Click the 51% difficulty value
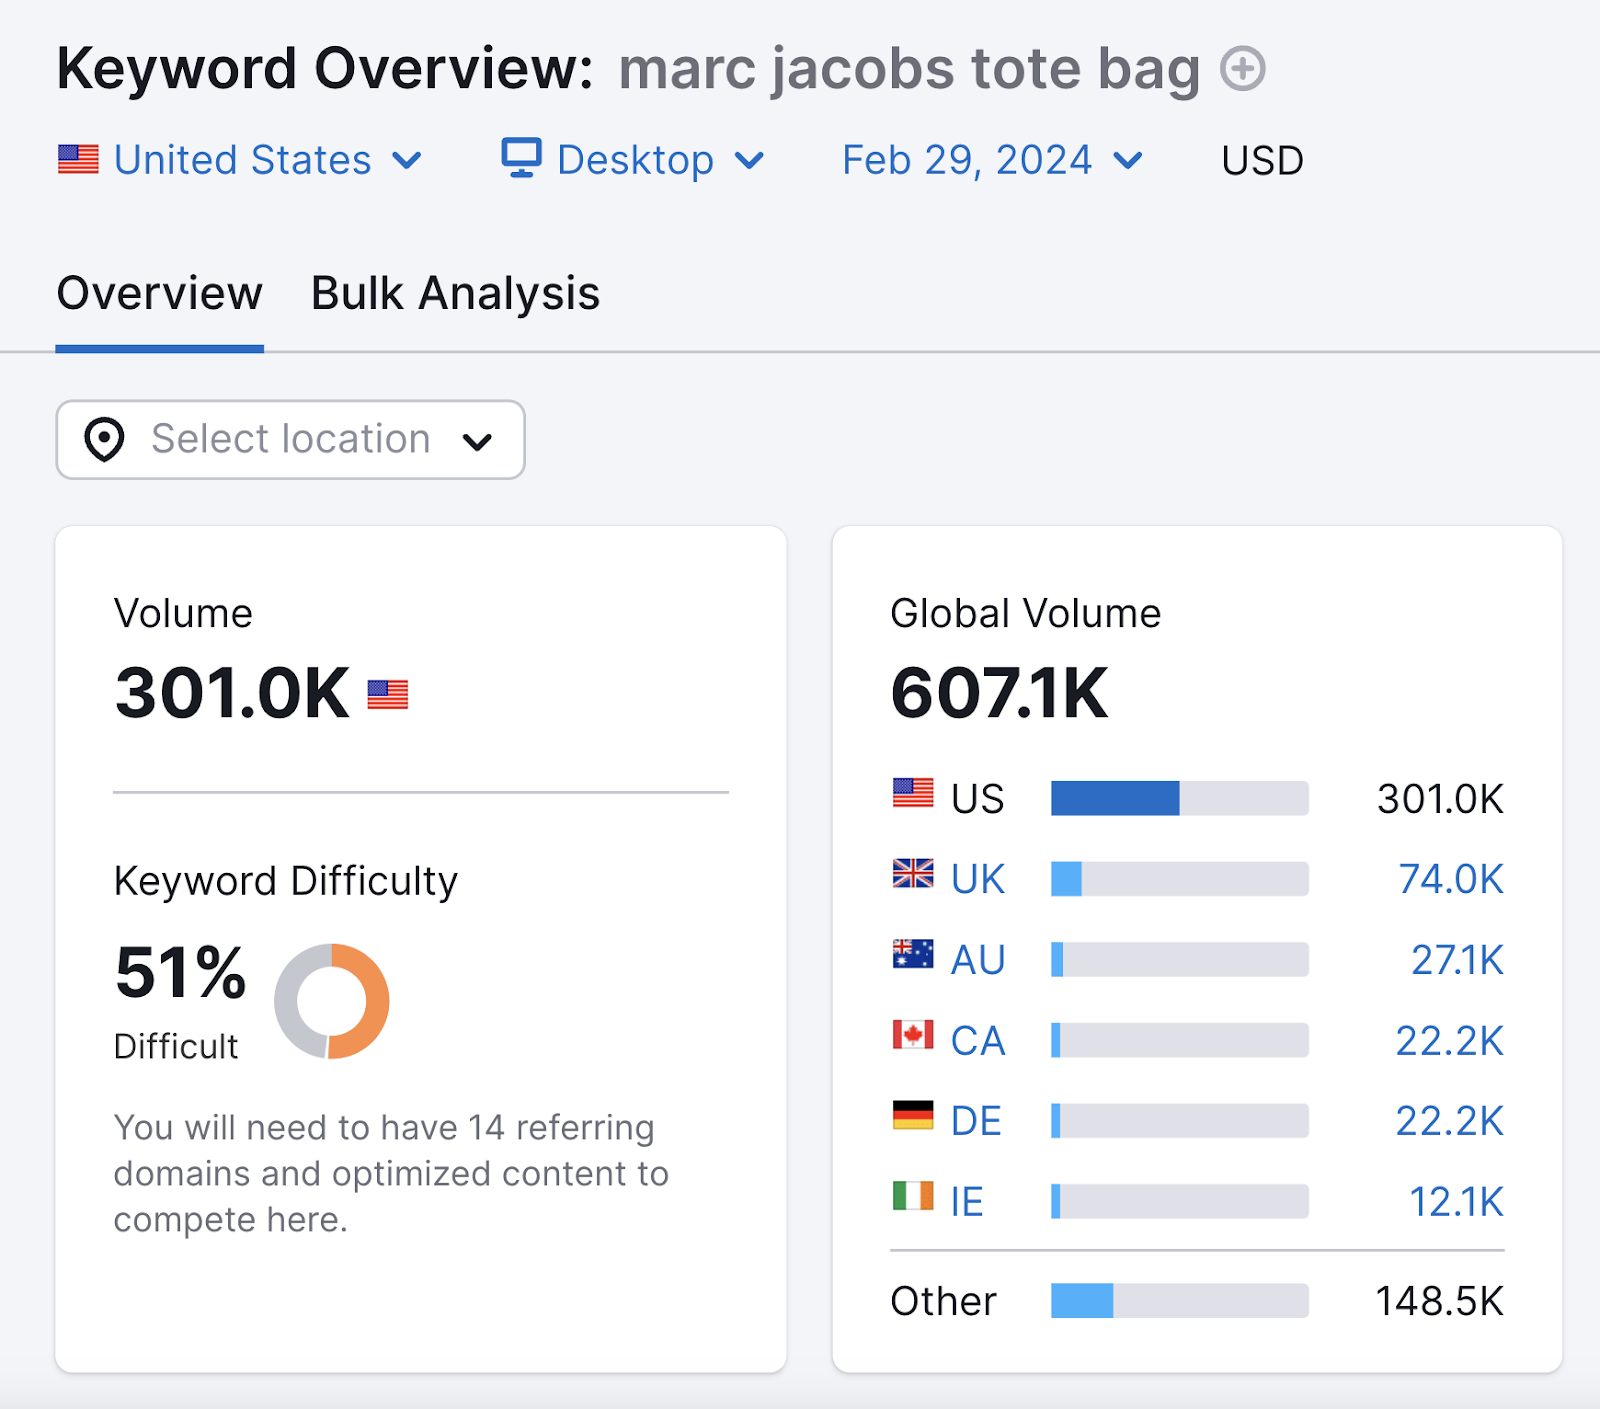This screenshot has width=1600, height=1409. [x=180, y=972]
